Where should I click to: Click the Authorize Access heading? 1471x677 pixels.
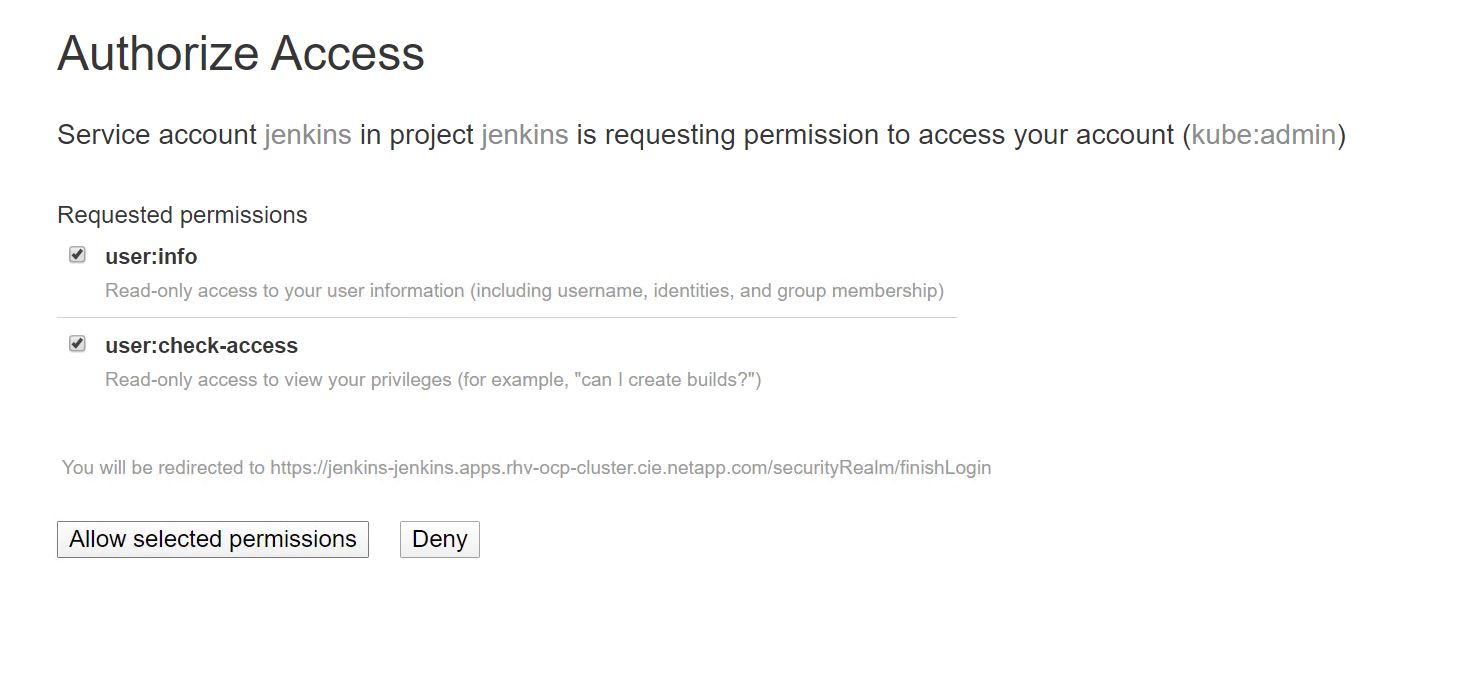[241, 53]
